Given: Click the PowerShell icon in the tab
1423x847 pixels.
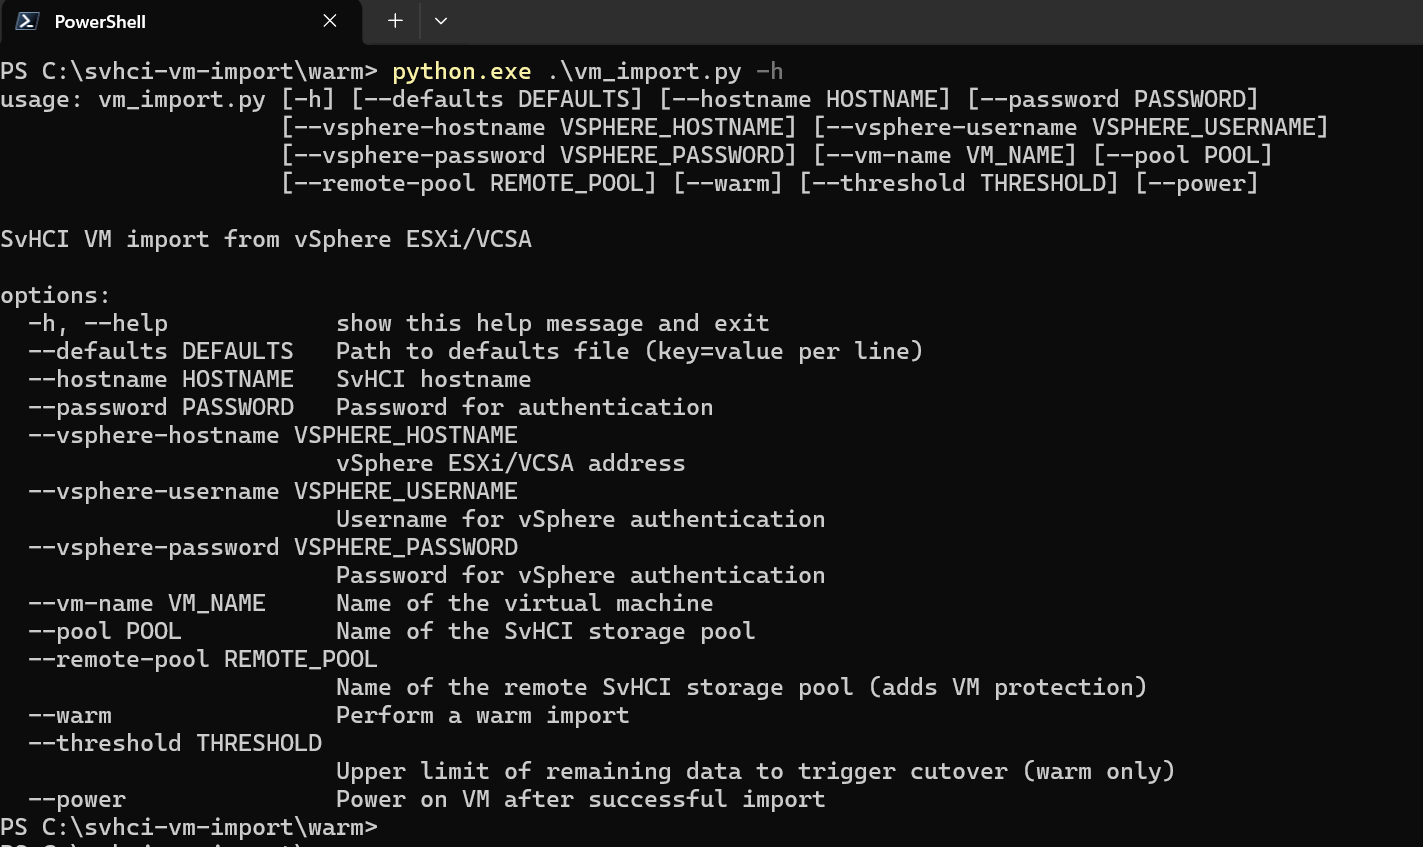Looking at the screenshot, I should pyautogui.click(x=27, y=21).
